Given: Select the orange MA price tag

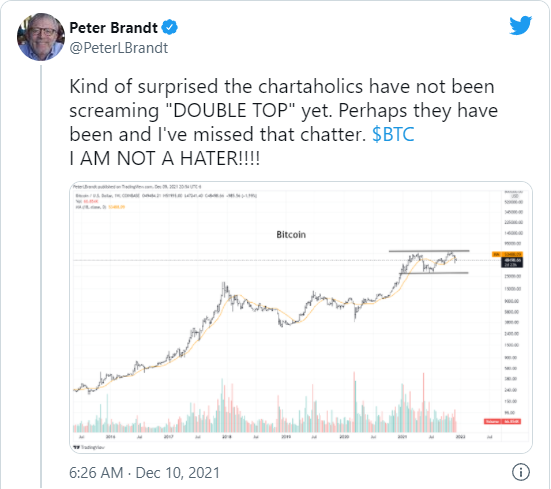Looking at the screenshot, I should tap(507, 254).
